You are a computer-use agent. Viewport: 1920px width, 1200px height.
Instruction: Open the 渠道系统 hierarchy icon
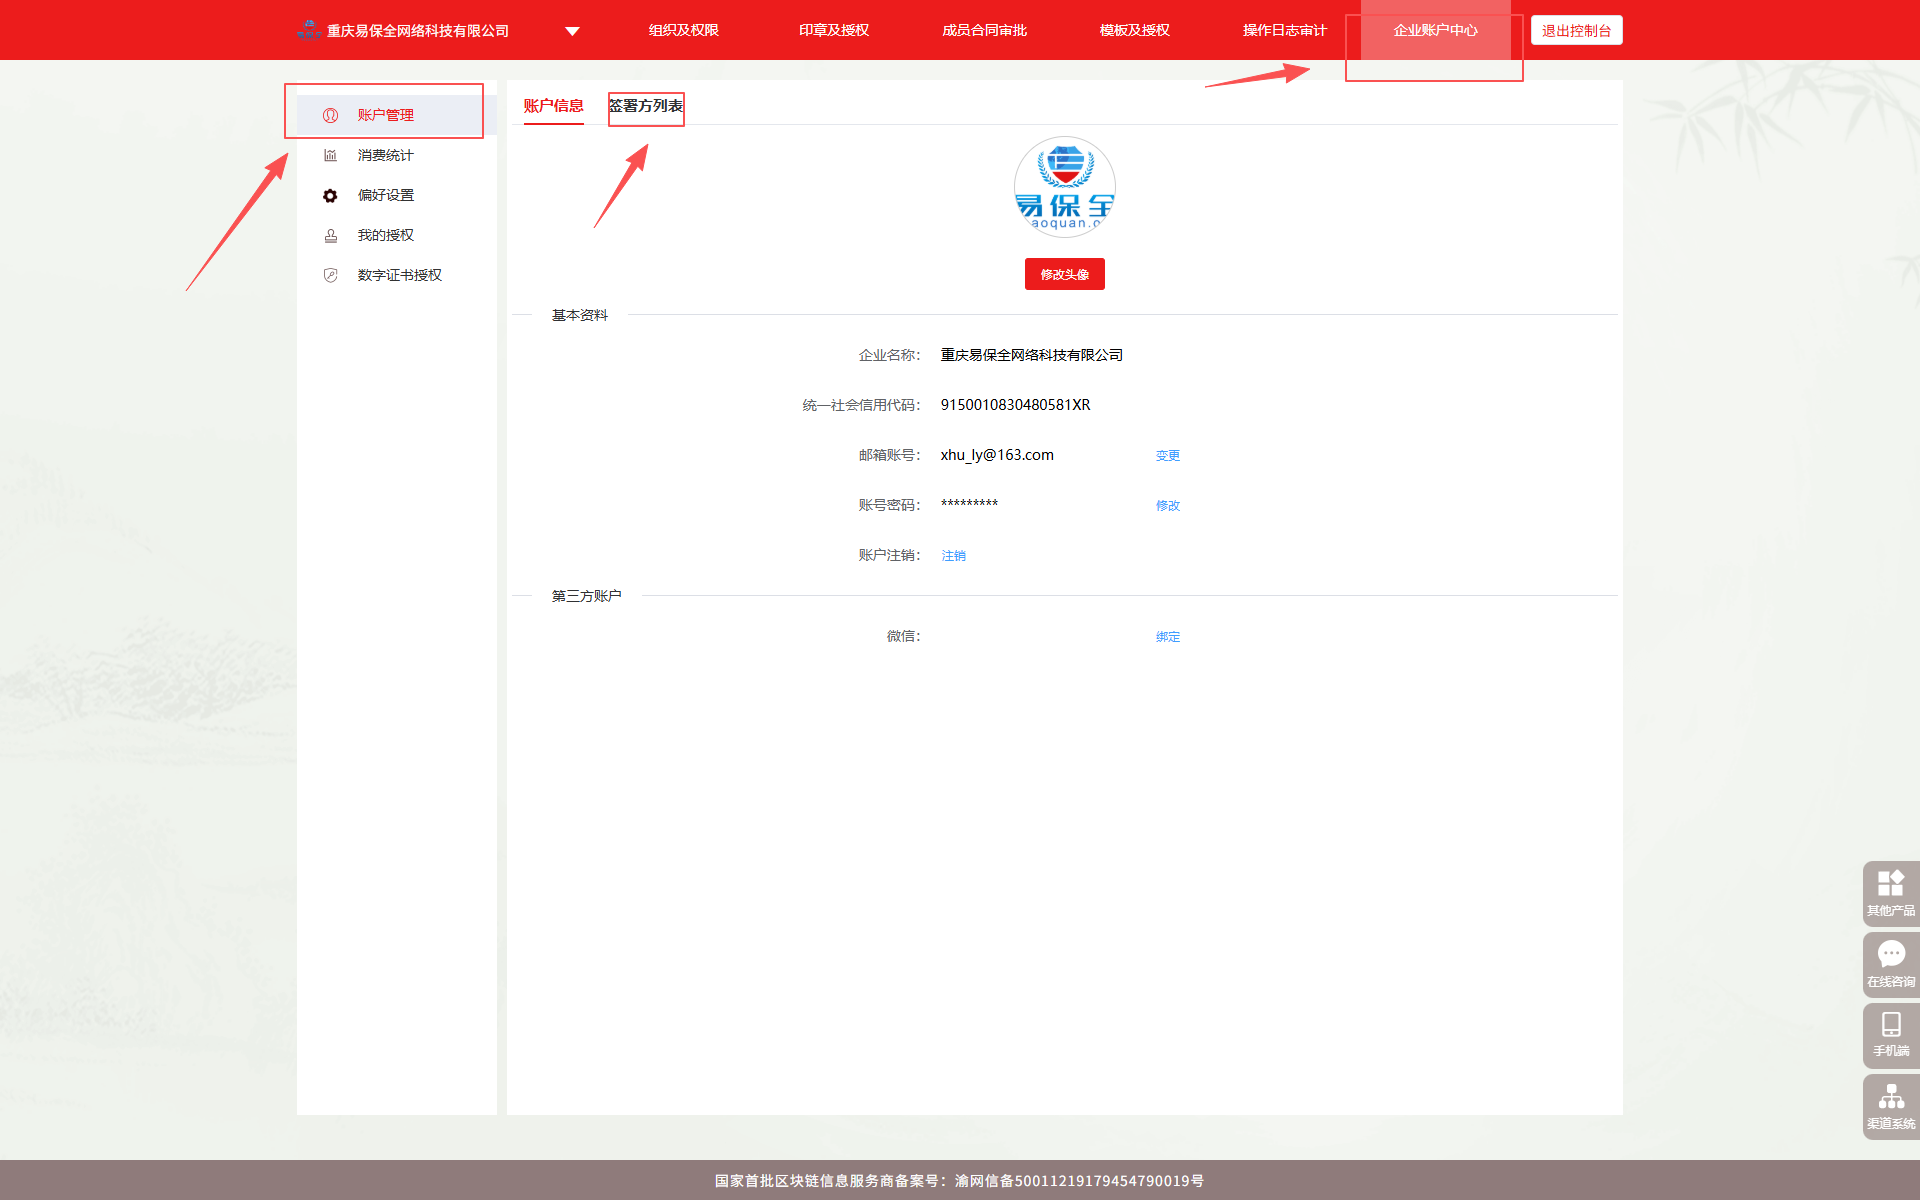[x=1890, y=1097]
